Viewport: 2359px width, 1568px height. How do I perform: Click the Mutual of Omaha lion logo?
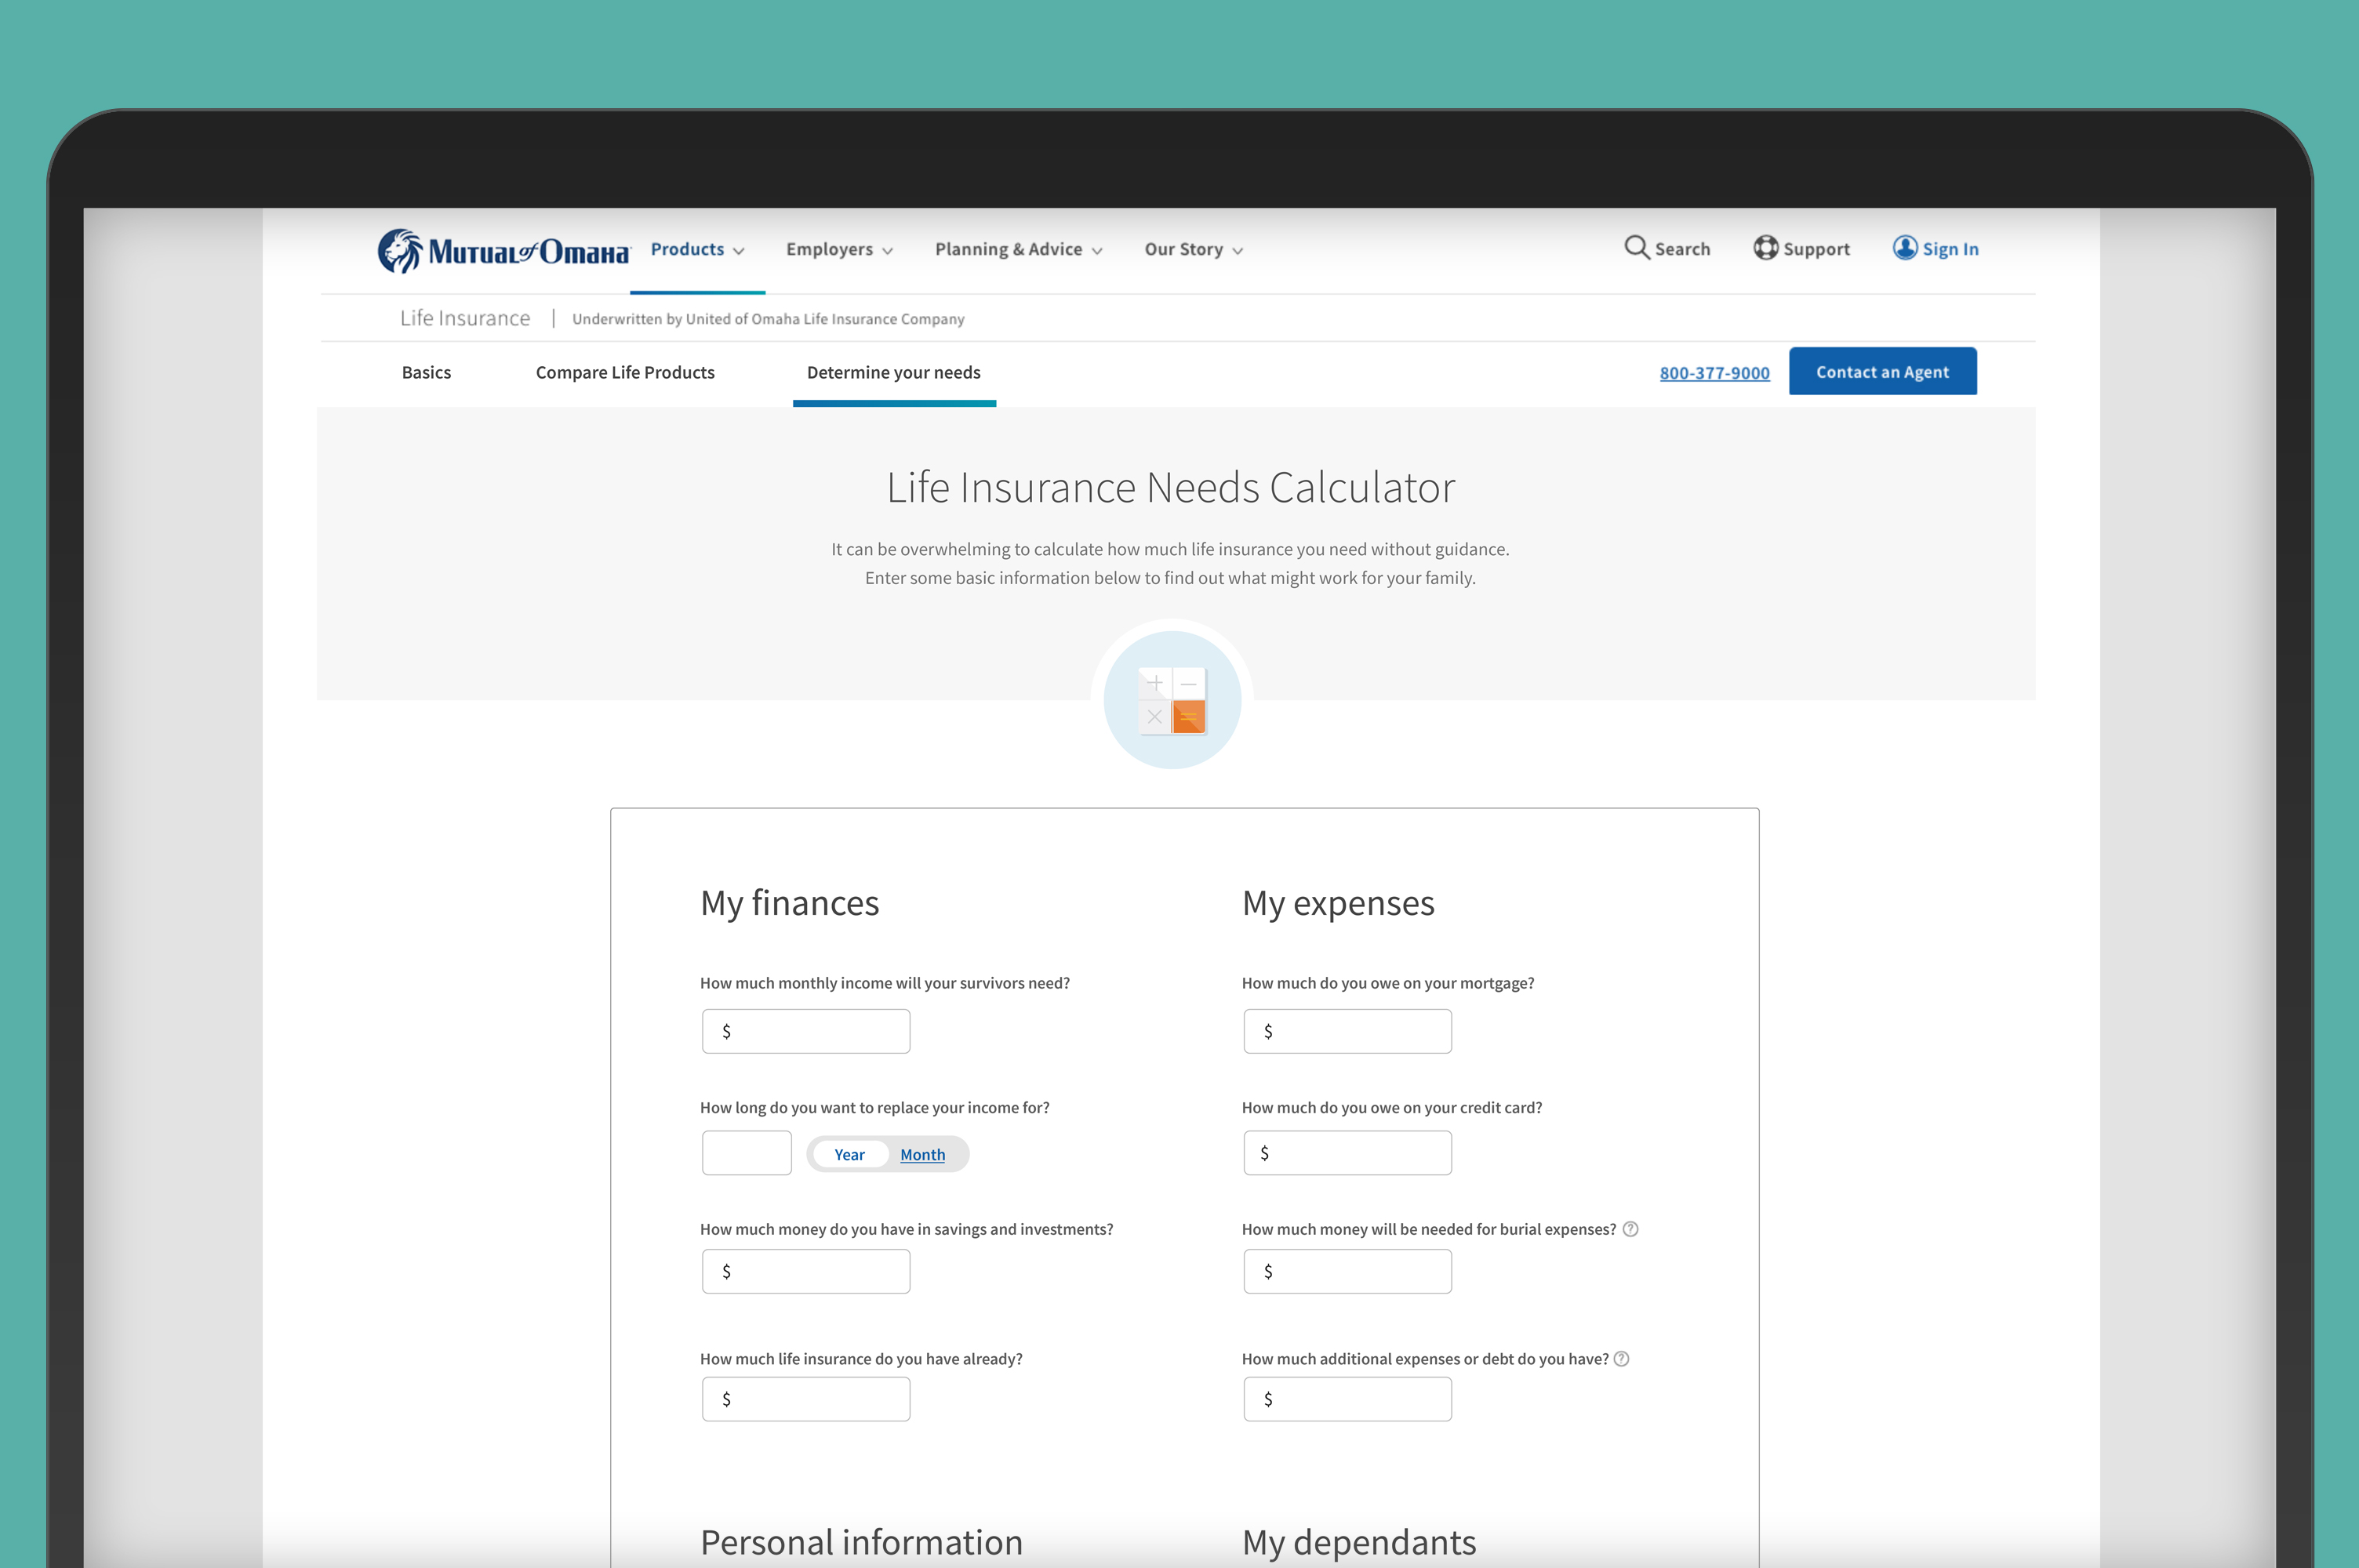pos(400,250)
